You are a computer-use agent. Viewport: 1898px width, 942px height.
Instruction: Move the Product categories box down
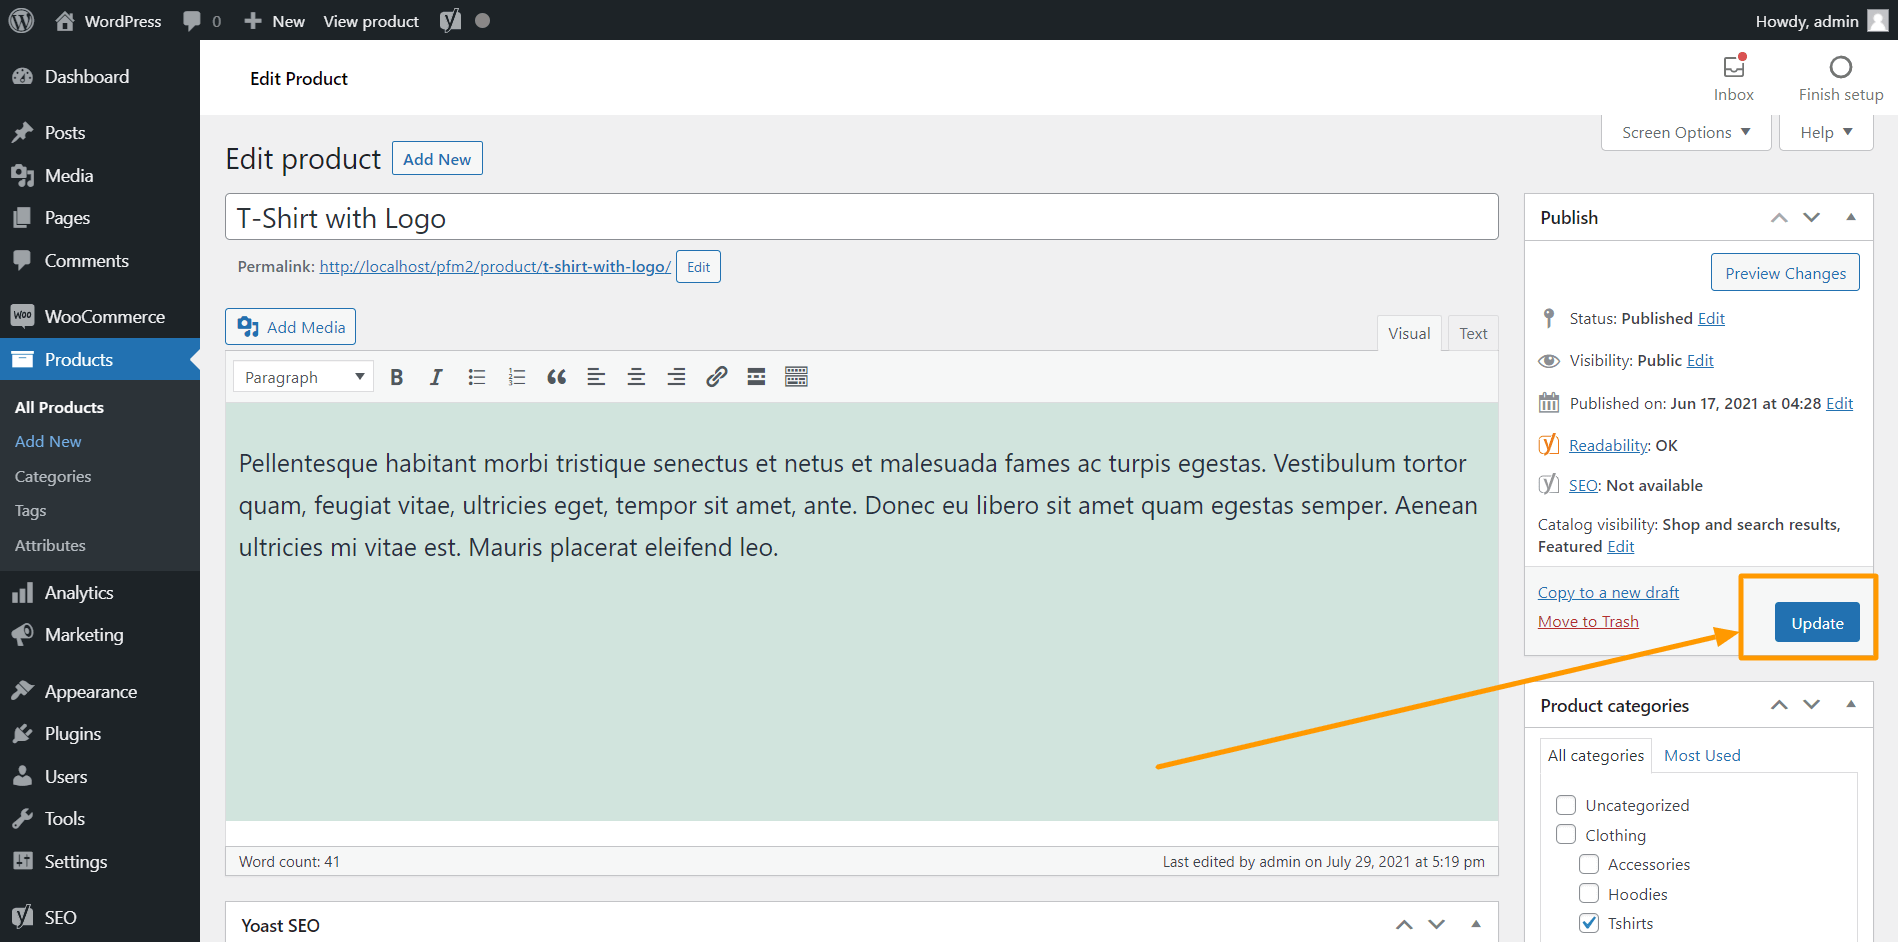(1811, 705)
